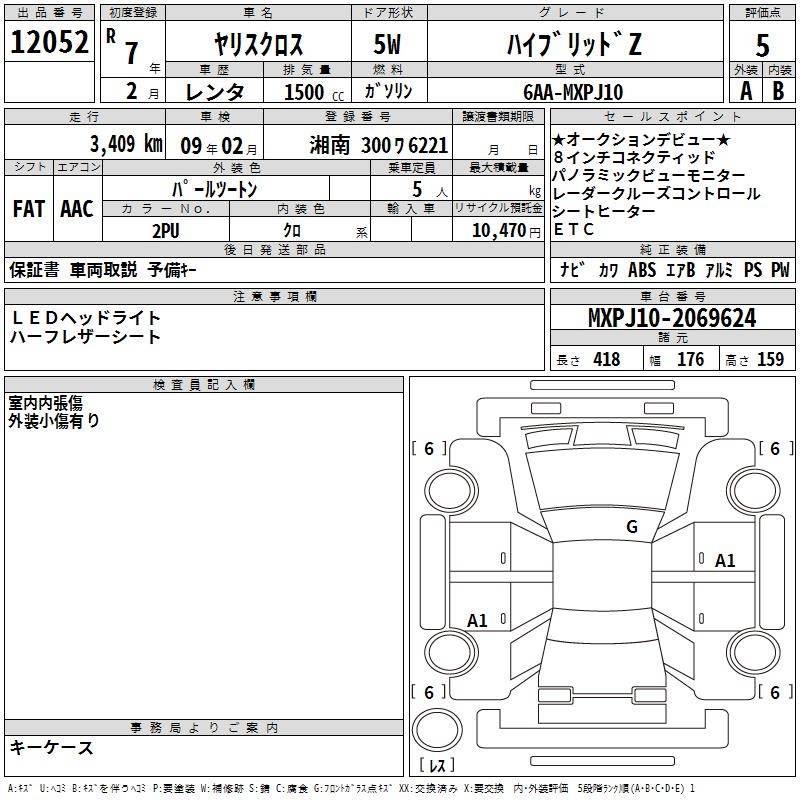Click 保証書 in later-shipped parts
Viewport: 800px width, 800px height.
pyautogui.click(x=34, y=270)
